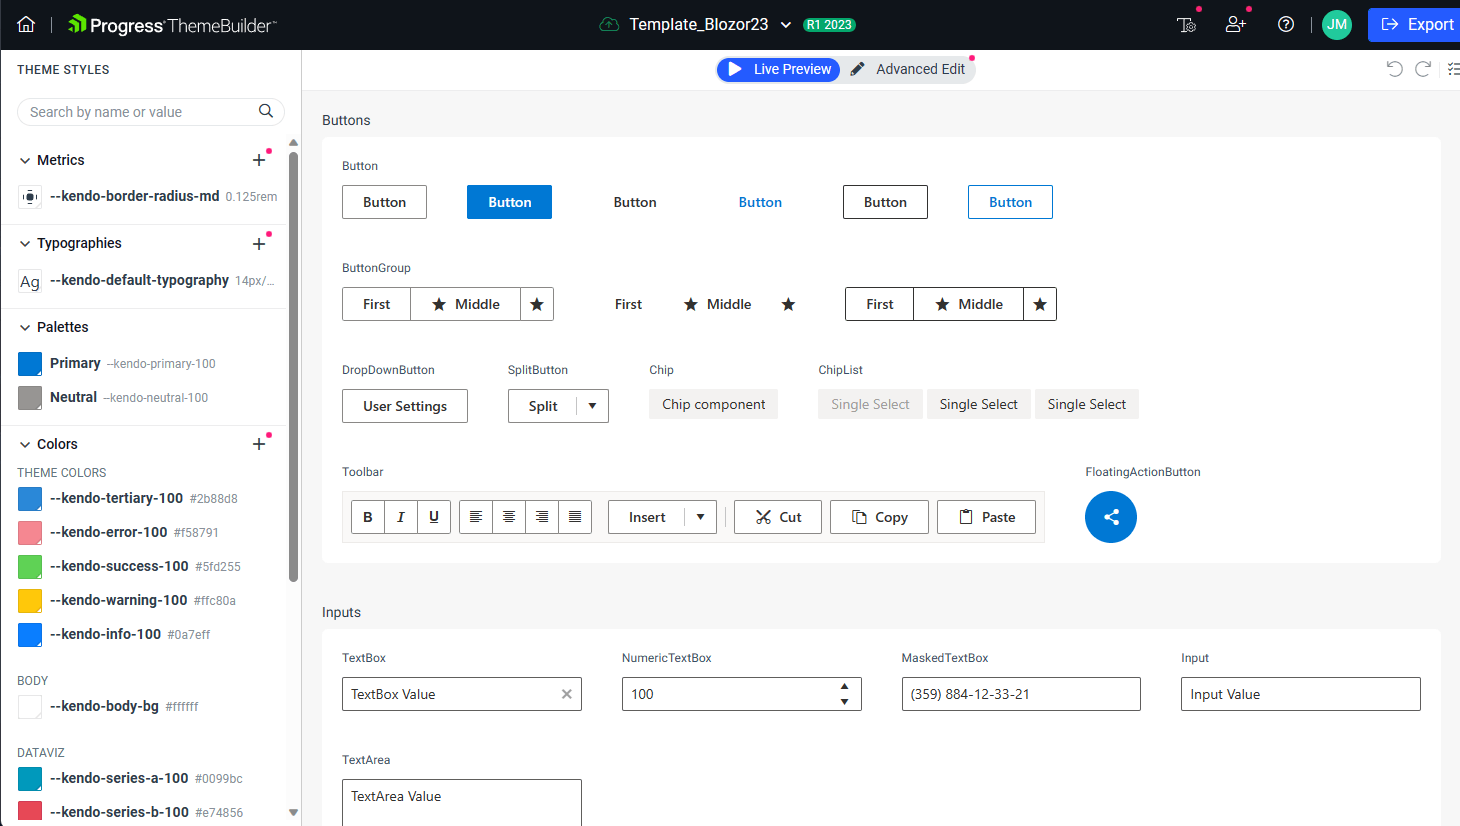Toggle the disabled Single Select chip
Viewport: 1460px width, 826px height.
(x=870, y=404)
